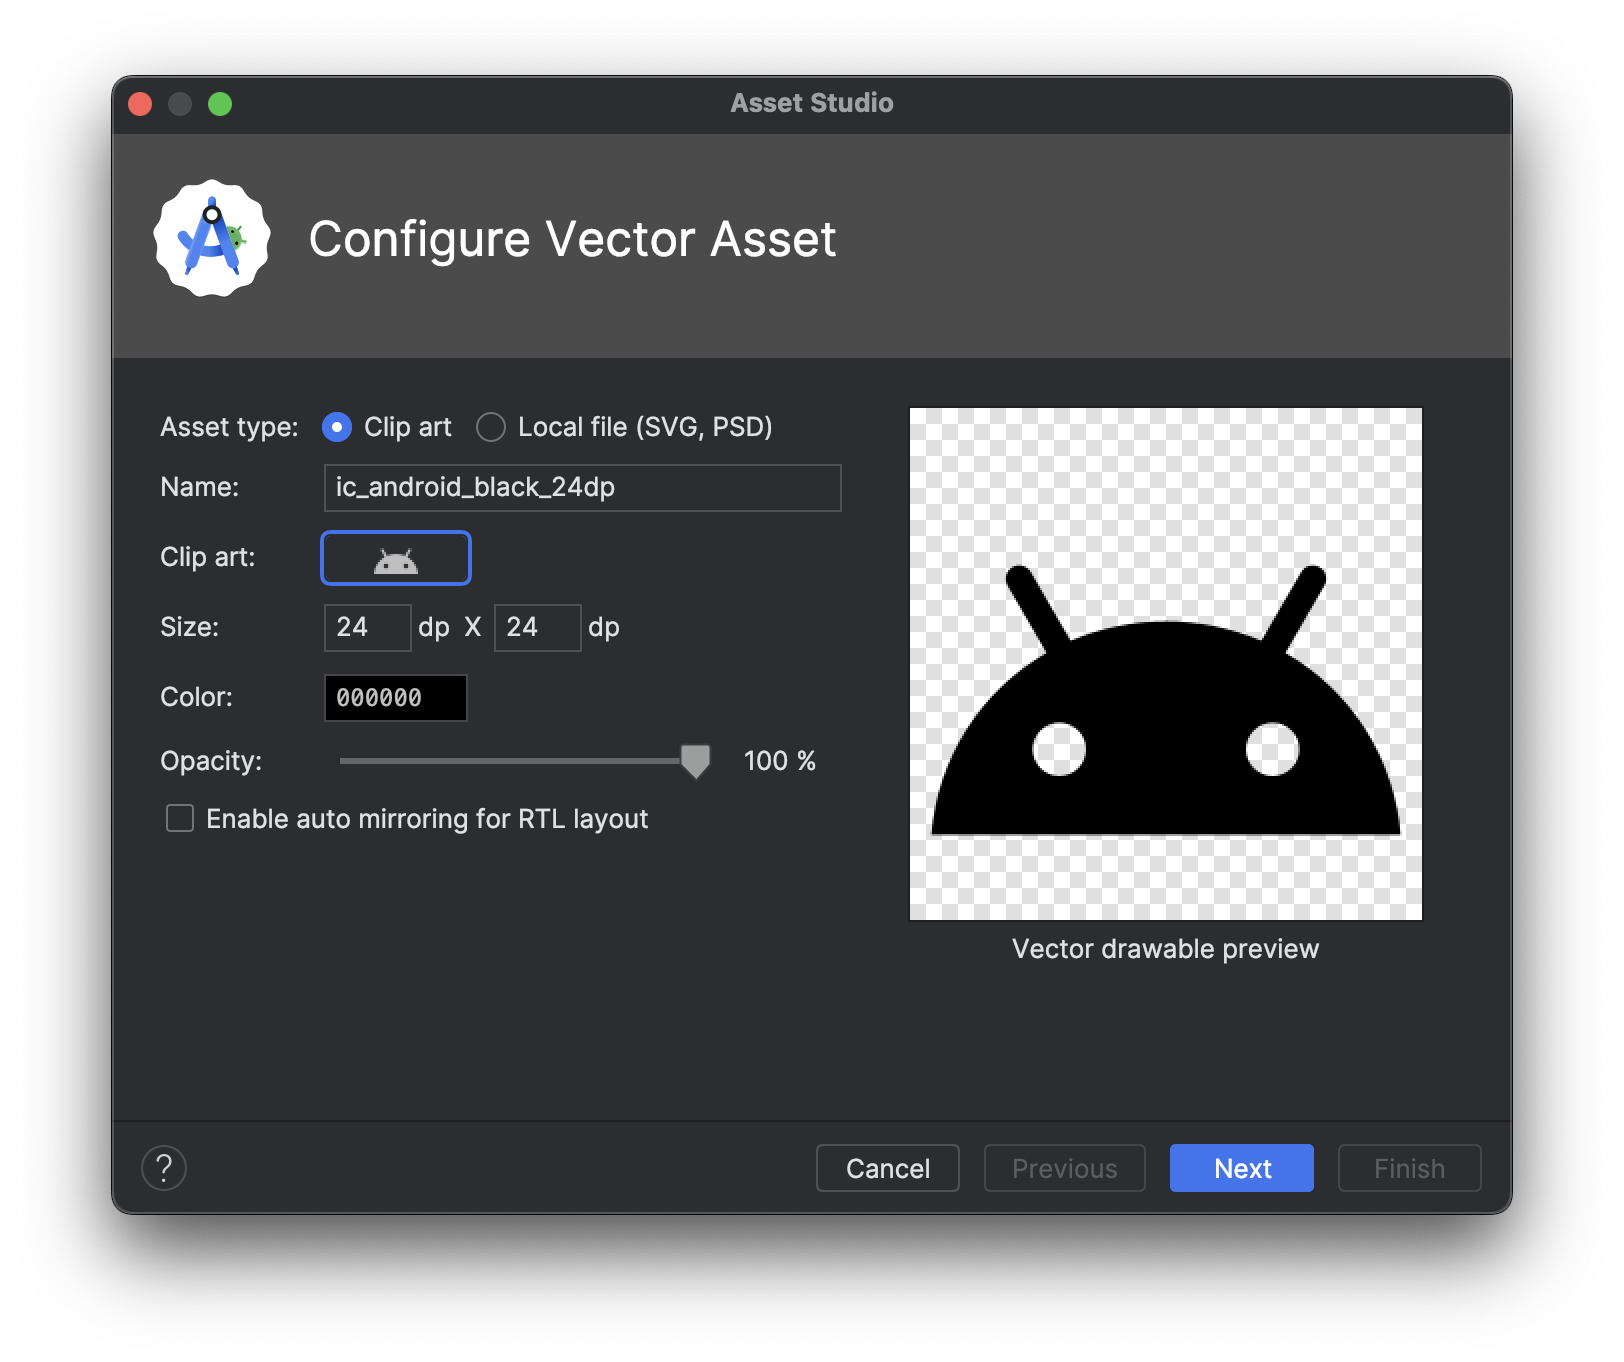Close the Asset Studio window

[x=140, y=104]
